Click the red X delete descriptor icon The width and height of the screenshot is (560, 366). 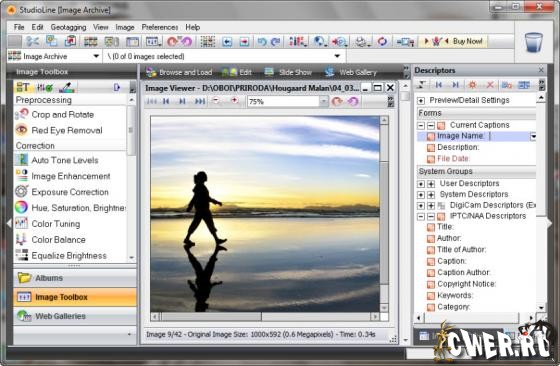pyautogui.click(x=490, y=85)
